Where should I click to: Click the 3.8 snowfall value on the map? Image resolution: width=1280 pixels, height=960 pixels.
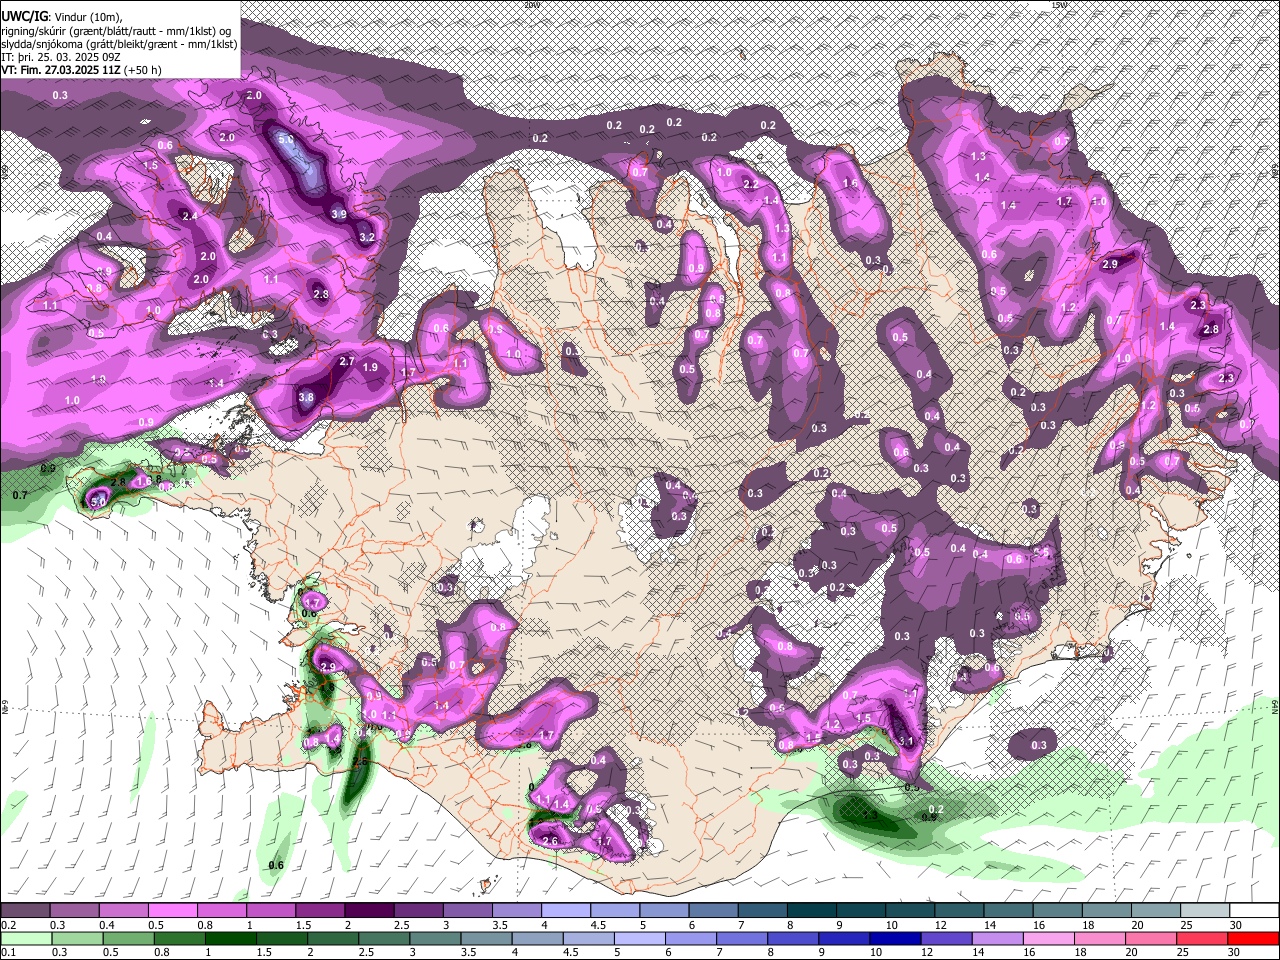307,397
